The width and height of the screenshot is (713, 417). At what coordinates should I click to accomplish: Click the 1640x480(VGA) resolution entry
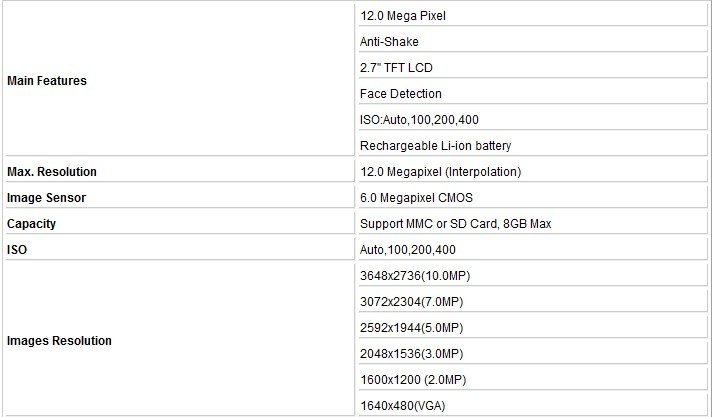coord(403,405)
